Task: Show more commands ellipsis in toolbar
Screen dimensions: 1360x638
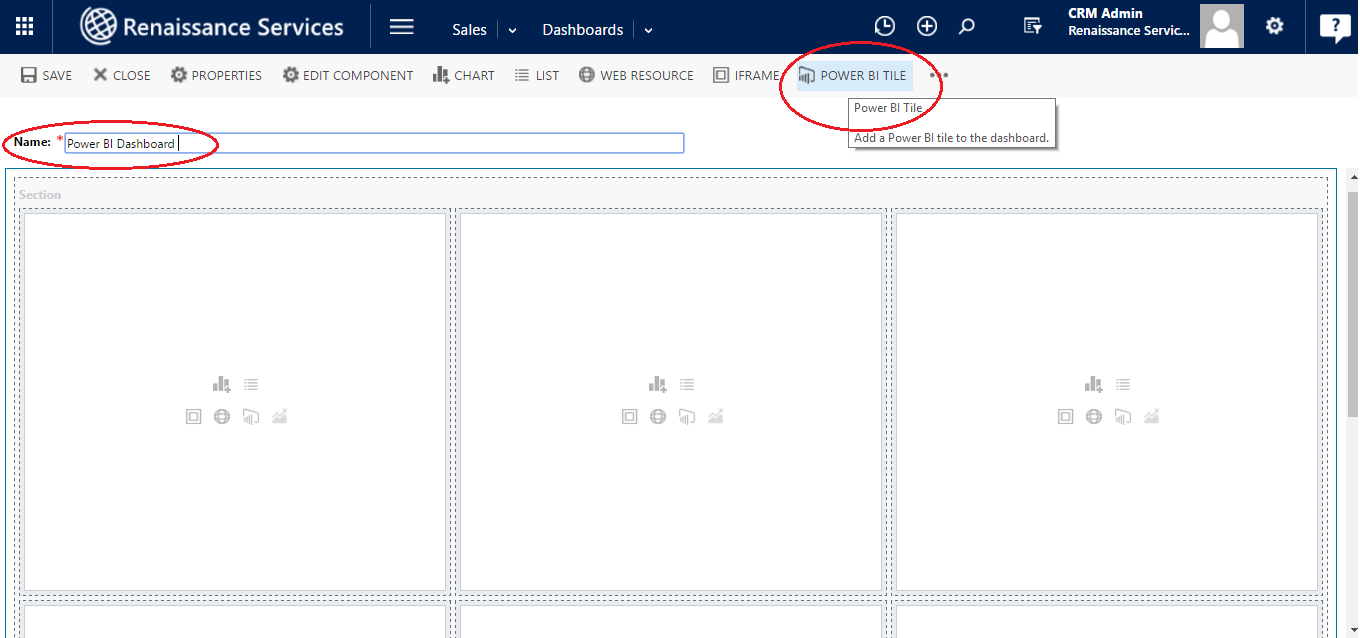Action: pos(938,75)
